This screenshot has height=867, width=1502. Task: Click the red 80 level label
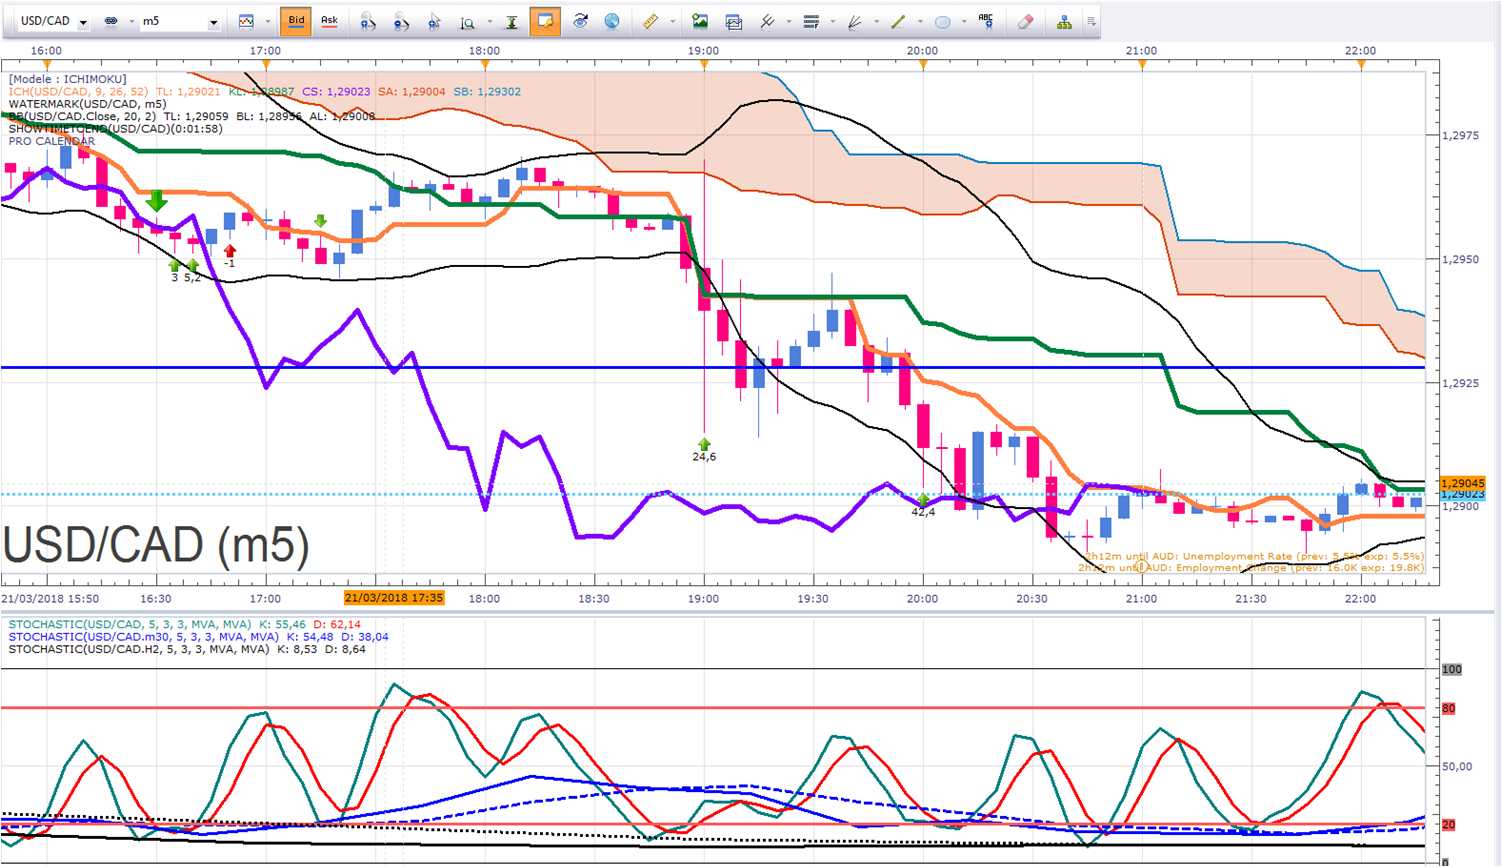click(x=1448, y=708)
